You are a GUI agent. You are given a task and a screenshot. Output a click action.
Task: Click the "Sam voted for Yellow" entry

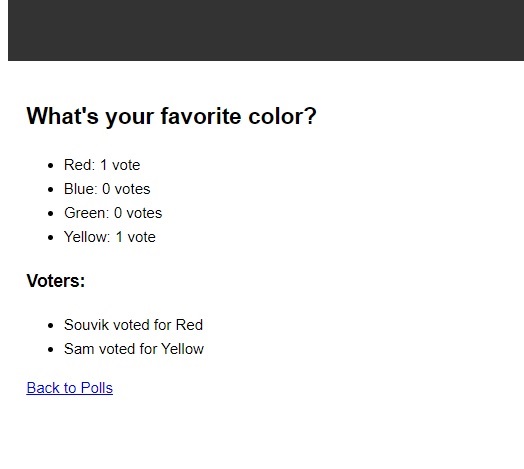pos(134,349)
